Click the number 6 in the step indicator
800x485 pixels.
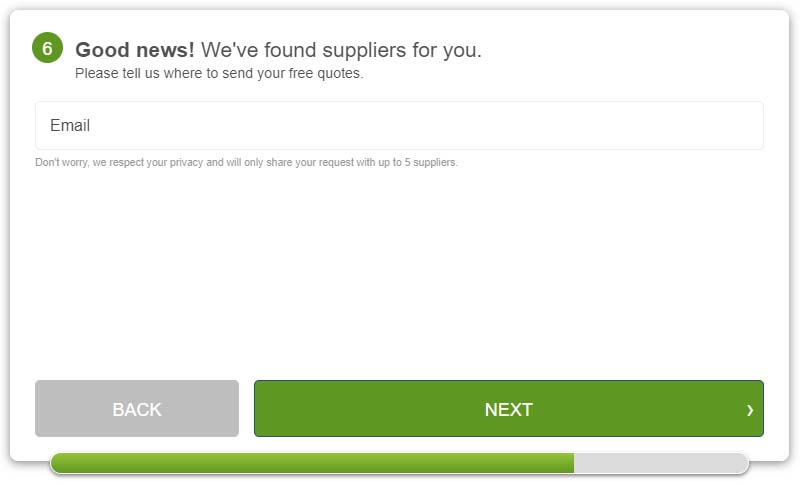tap(47, 48)
